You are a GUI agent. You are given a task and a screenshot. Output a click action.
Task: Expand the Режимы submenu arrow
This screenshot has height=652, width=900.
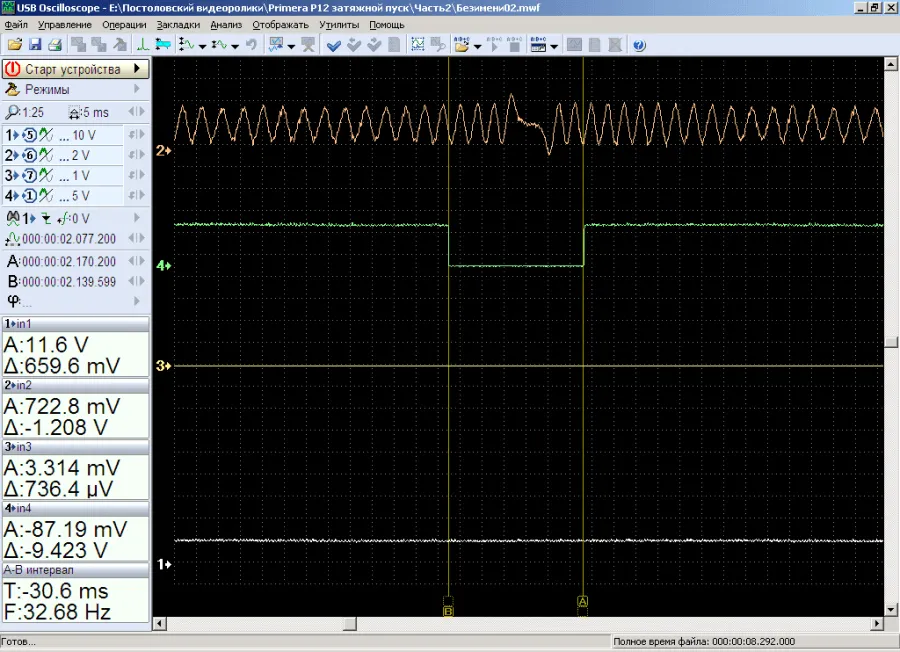point(137,89)
